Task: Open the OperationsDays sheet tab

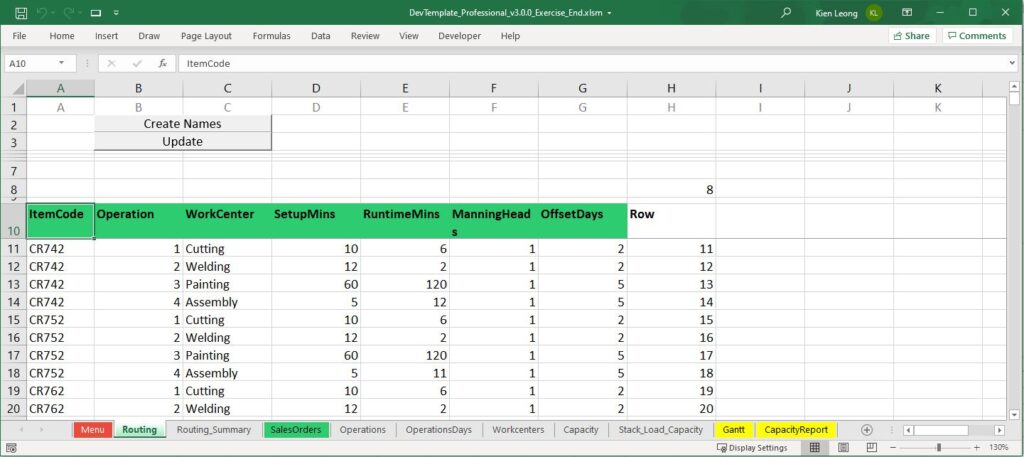Action: pyautogui.click(x=438, y=430)
